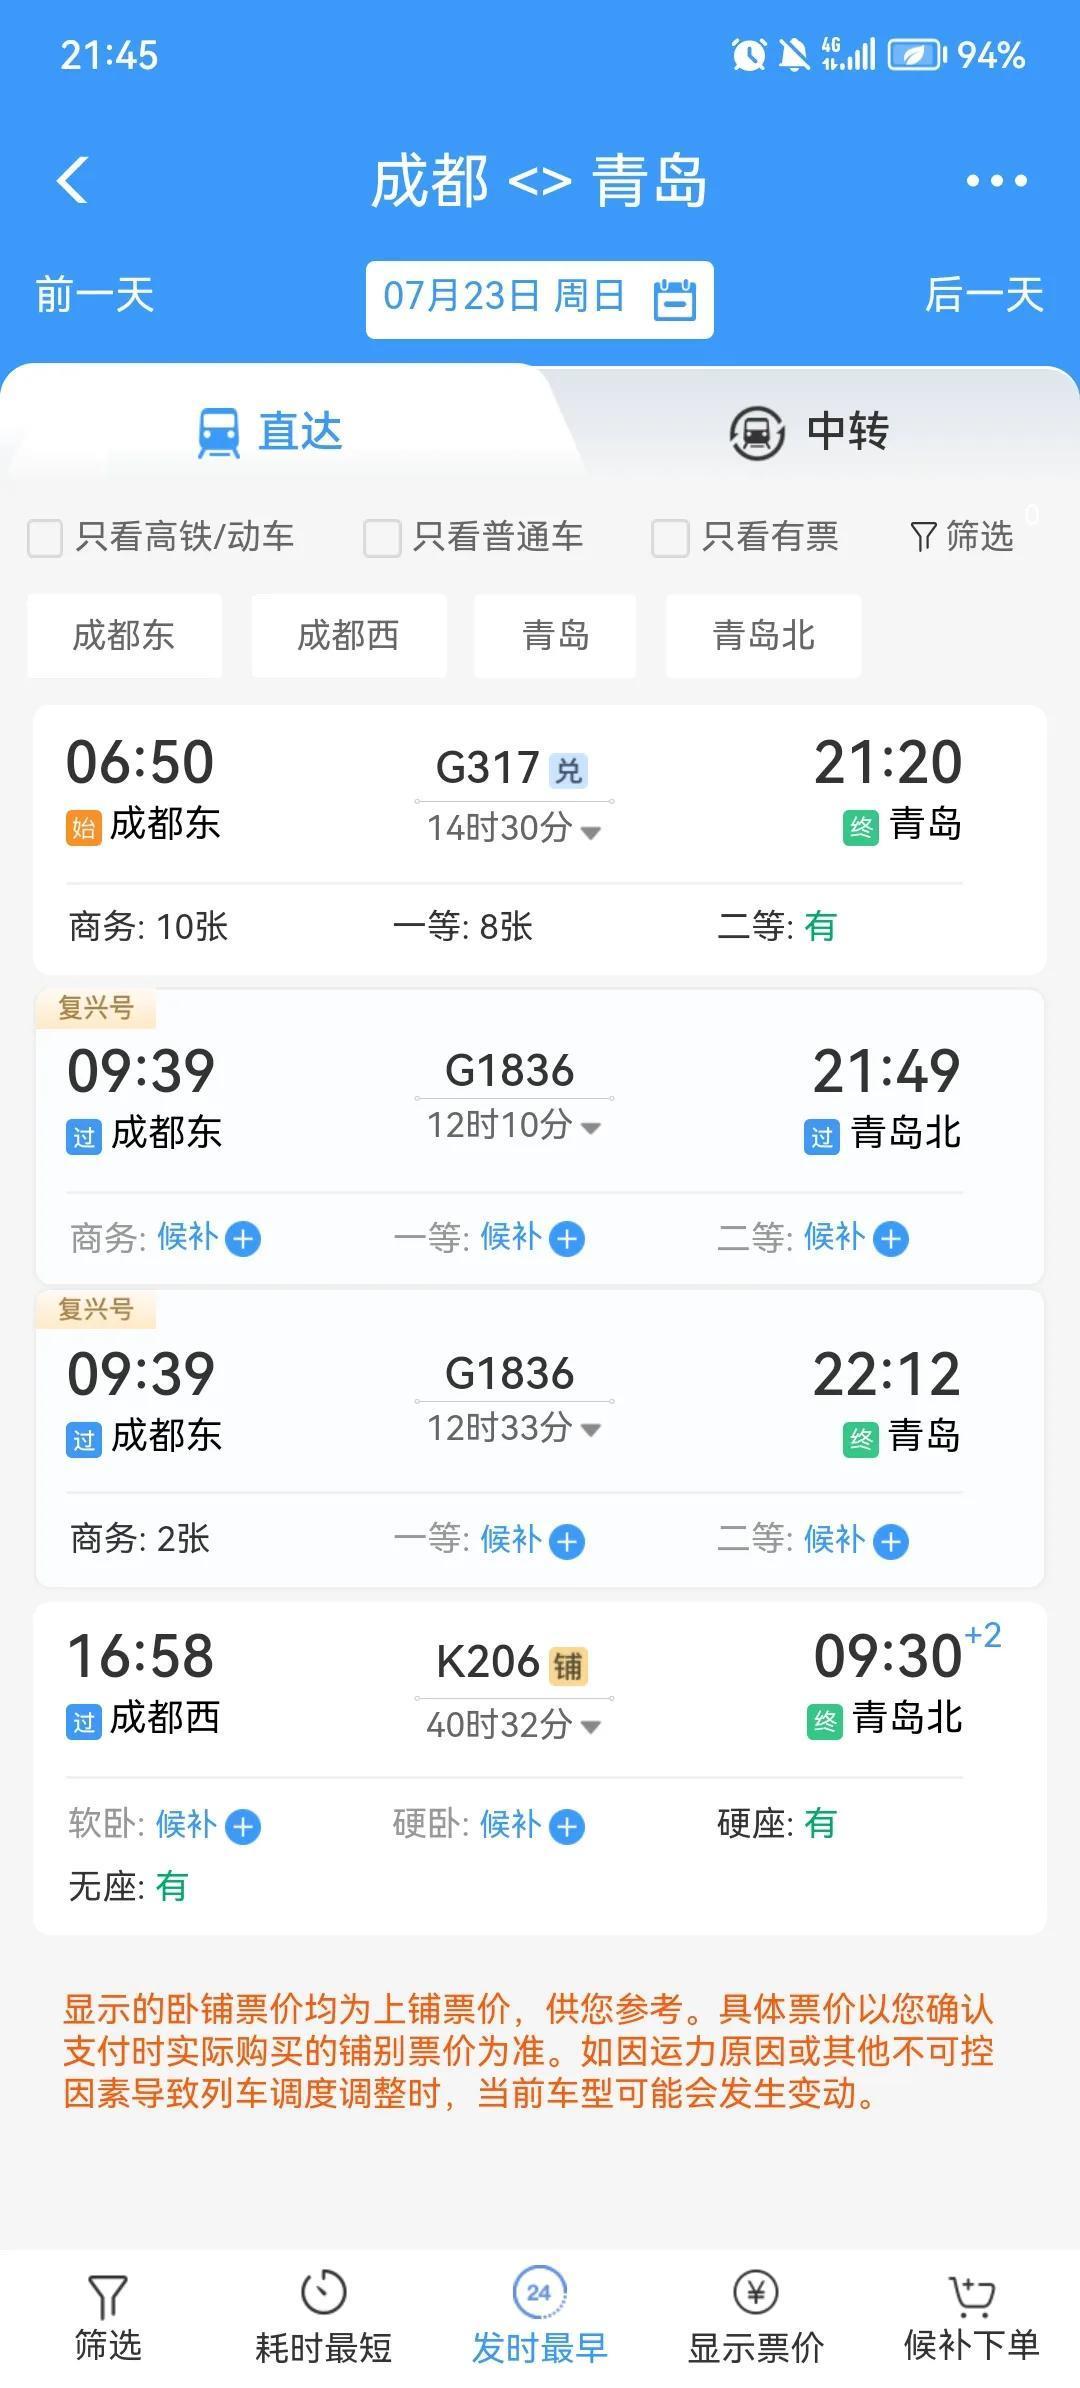Sort by shortest duration clock icon
Image resolution: width=1080 pixels, height=2388 pixels.
pyautogui.click(x=323, y=2293)
